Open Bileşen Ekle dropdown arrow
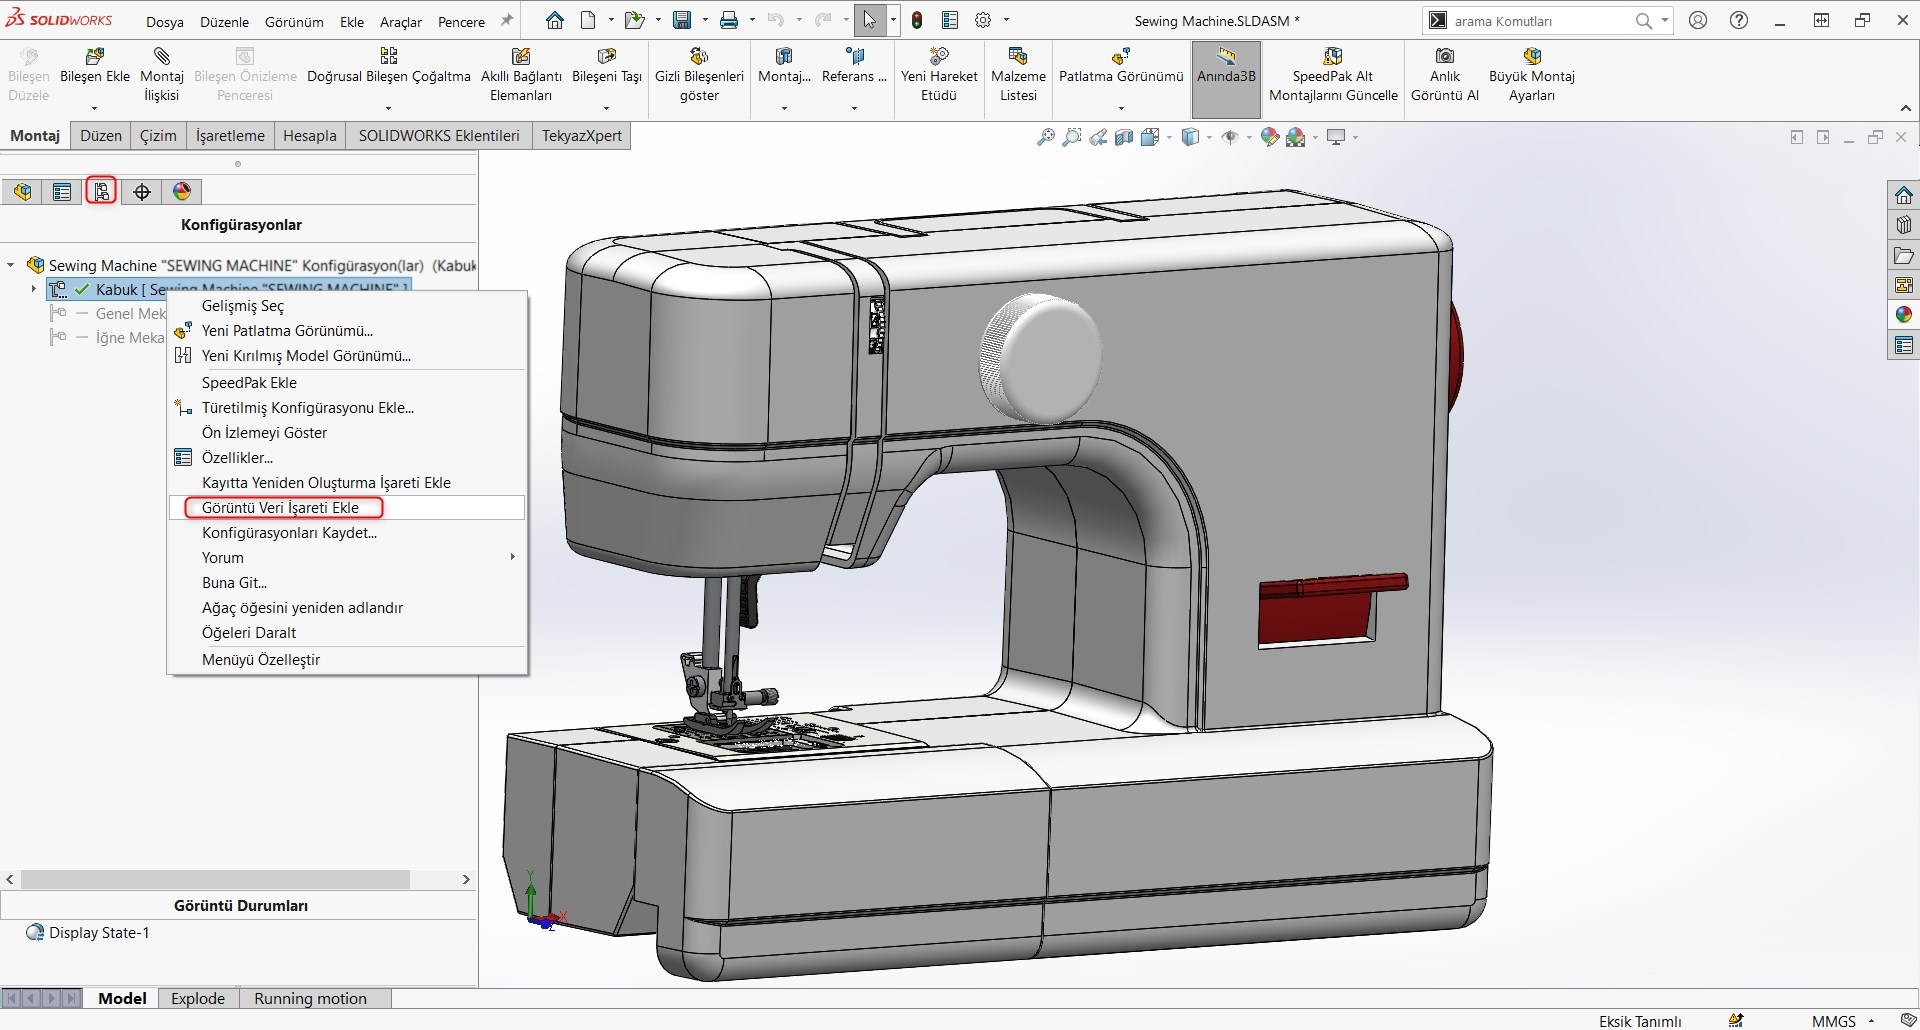Image resolution: width=1920 pixels, height=1030 pixels. click(95, 108)
